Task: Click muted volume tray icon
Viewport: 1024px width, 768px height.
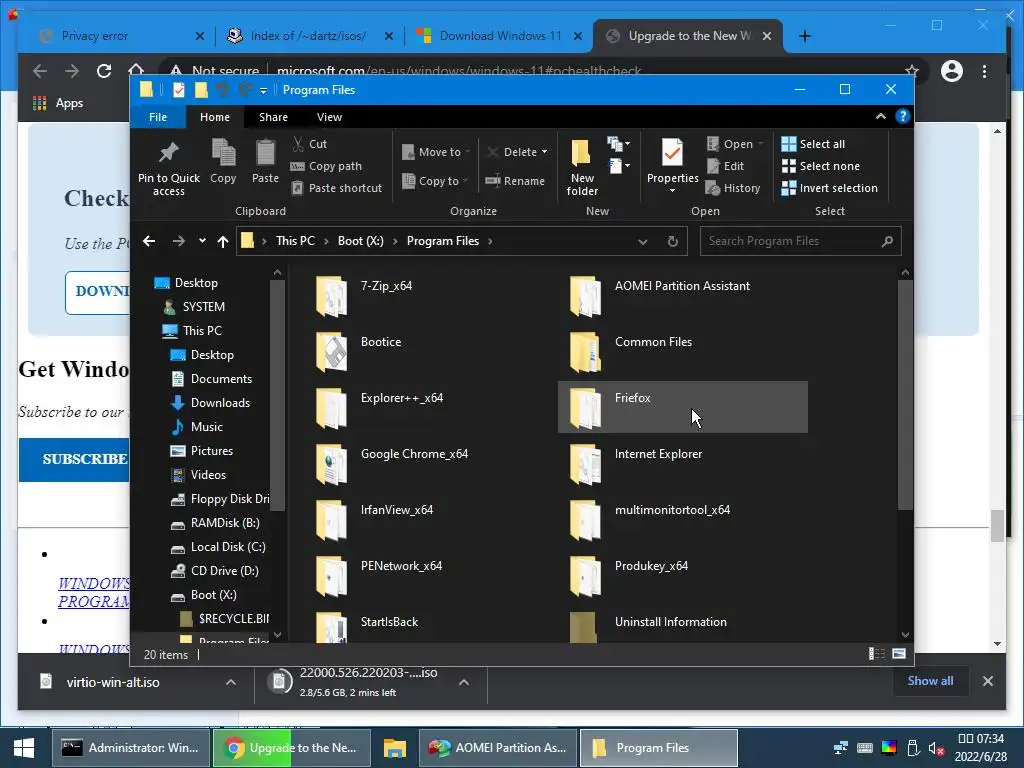Action: 936,748
